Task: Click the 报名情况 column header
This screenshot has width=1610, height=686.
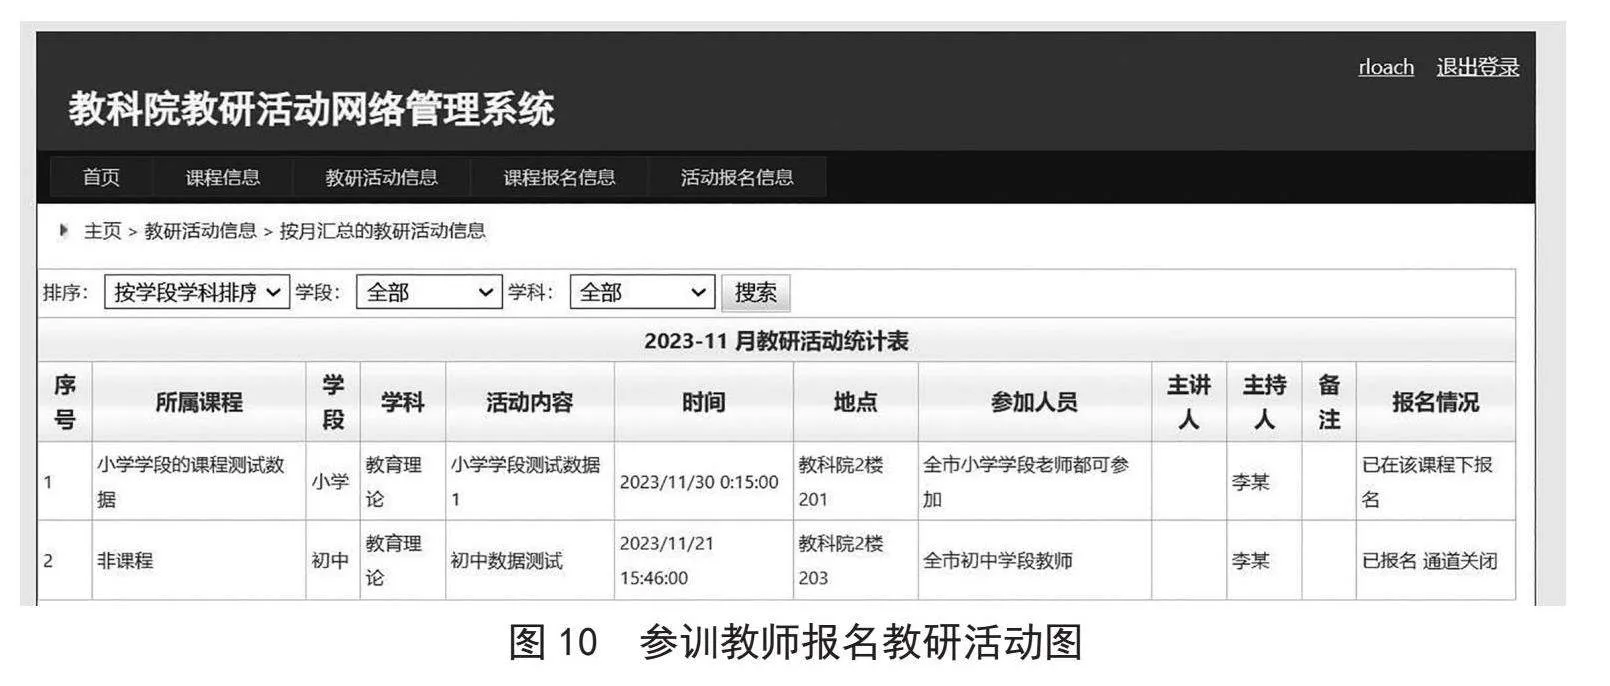Action: click(1436, 402)
